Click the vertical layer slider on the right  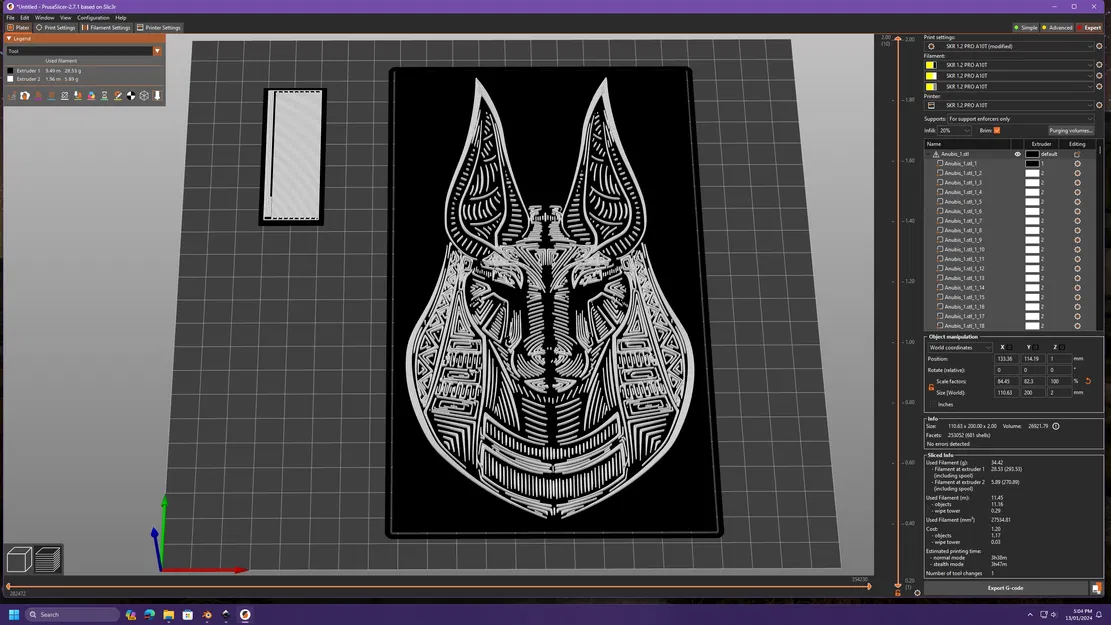[898, 300]
